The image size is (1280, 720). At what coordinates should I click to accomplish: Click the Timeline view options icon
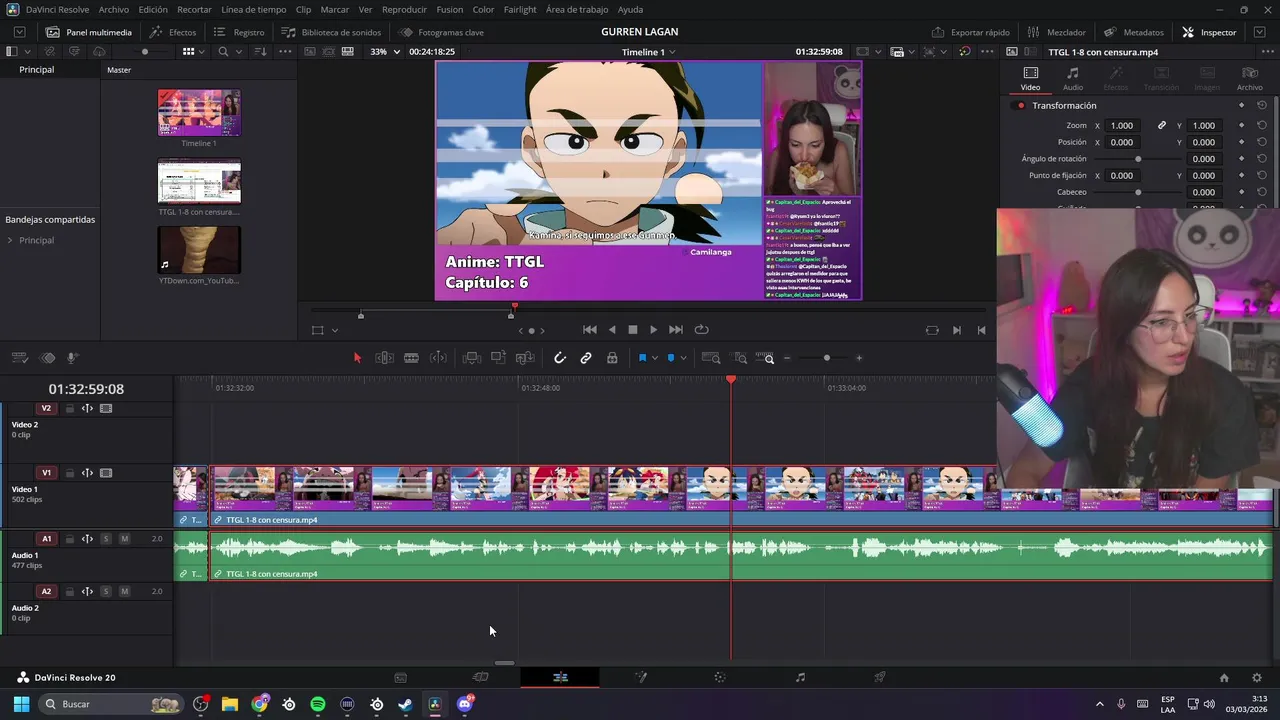pos(19,358)
